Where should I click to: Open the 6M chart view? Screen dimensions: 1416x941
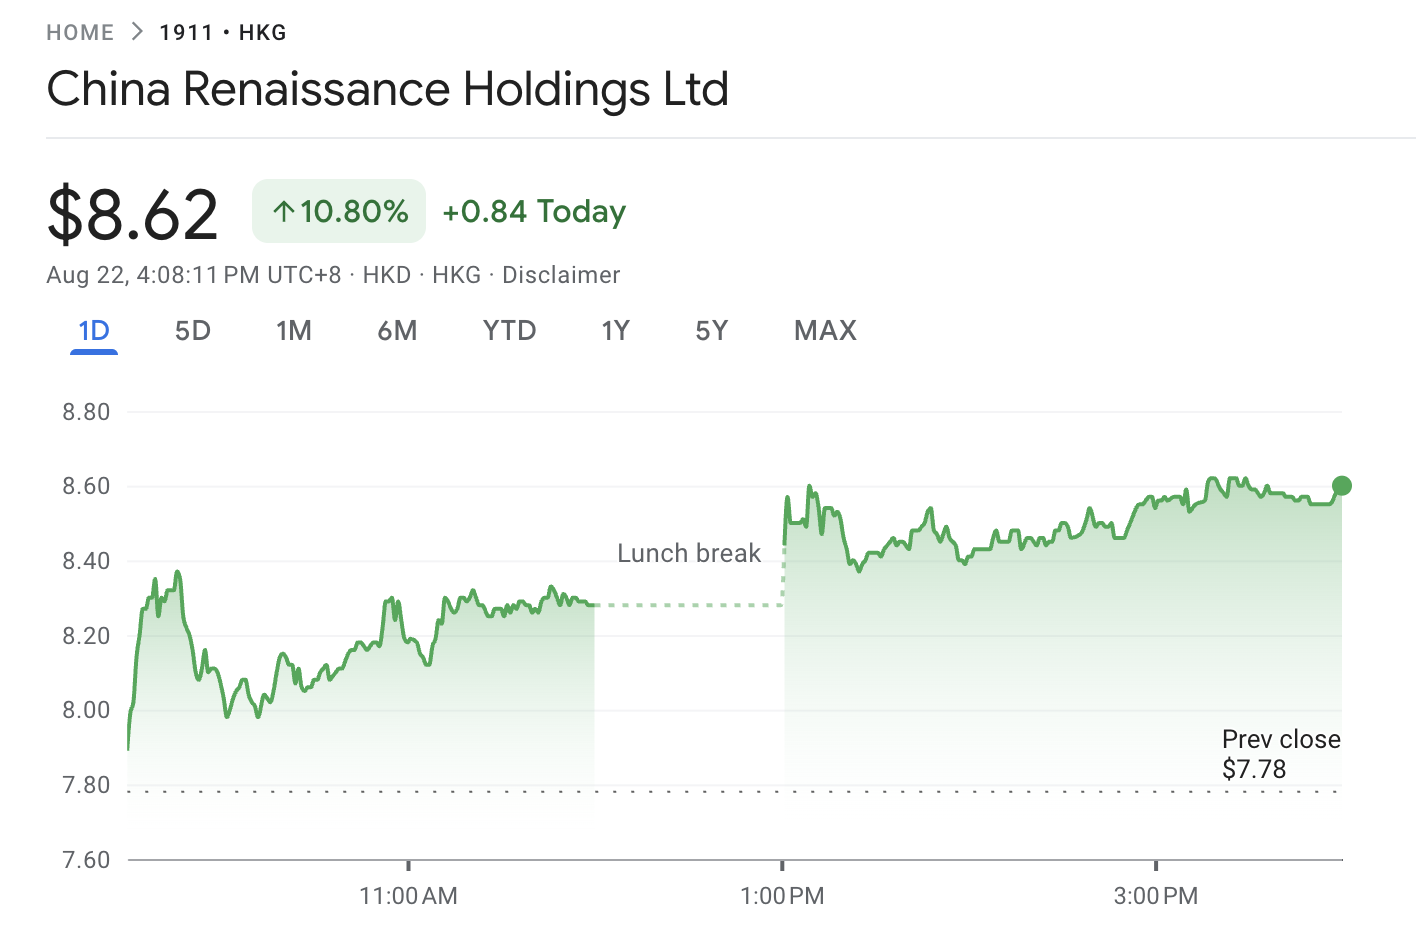coord(397,330)
